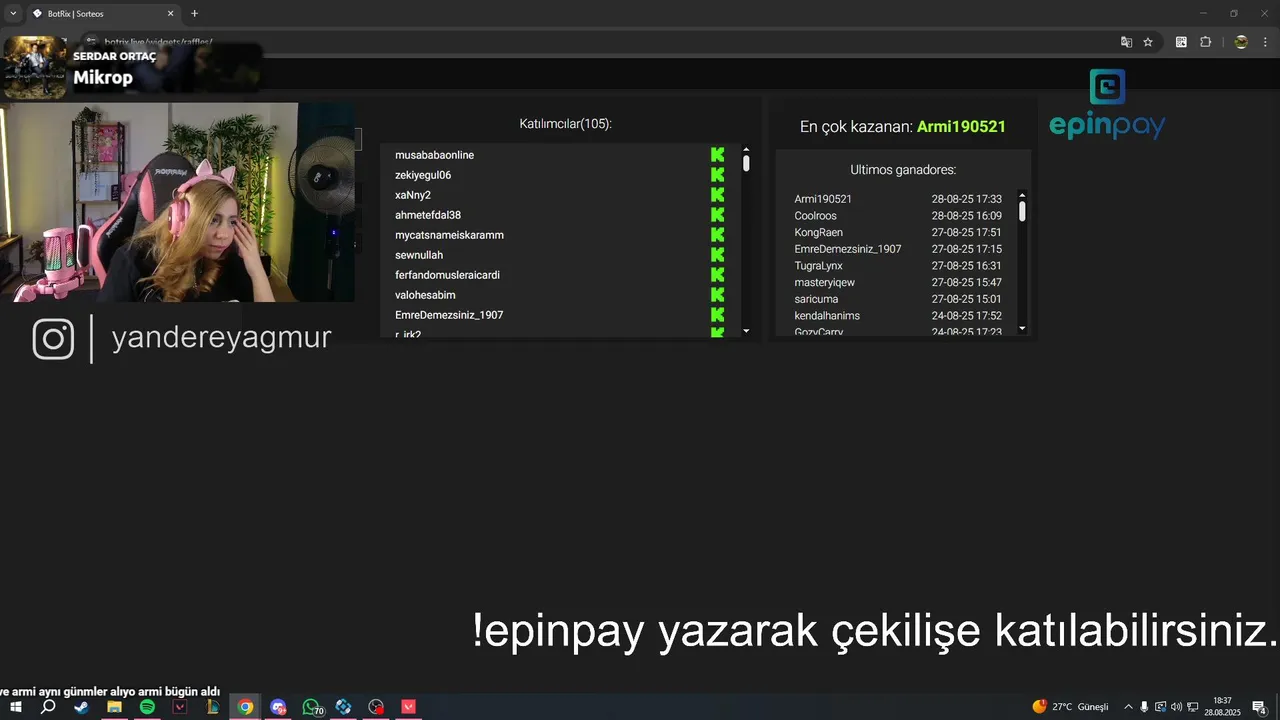Select participant mycatsnameiskaramm
1280x720 pixels.
click(x=449, y=235)
